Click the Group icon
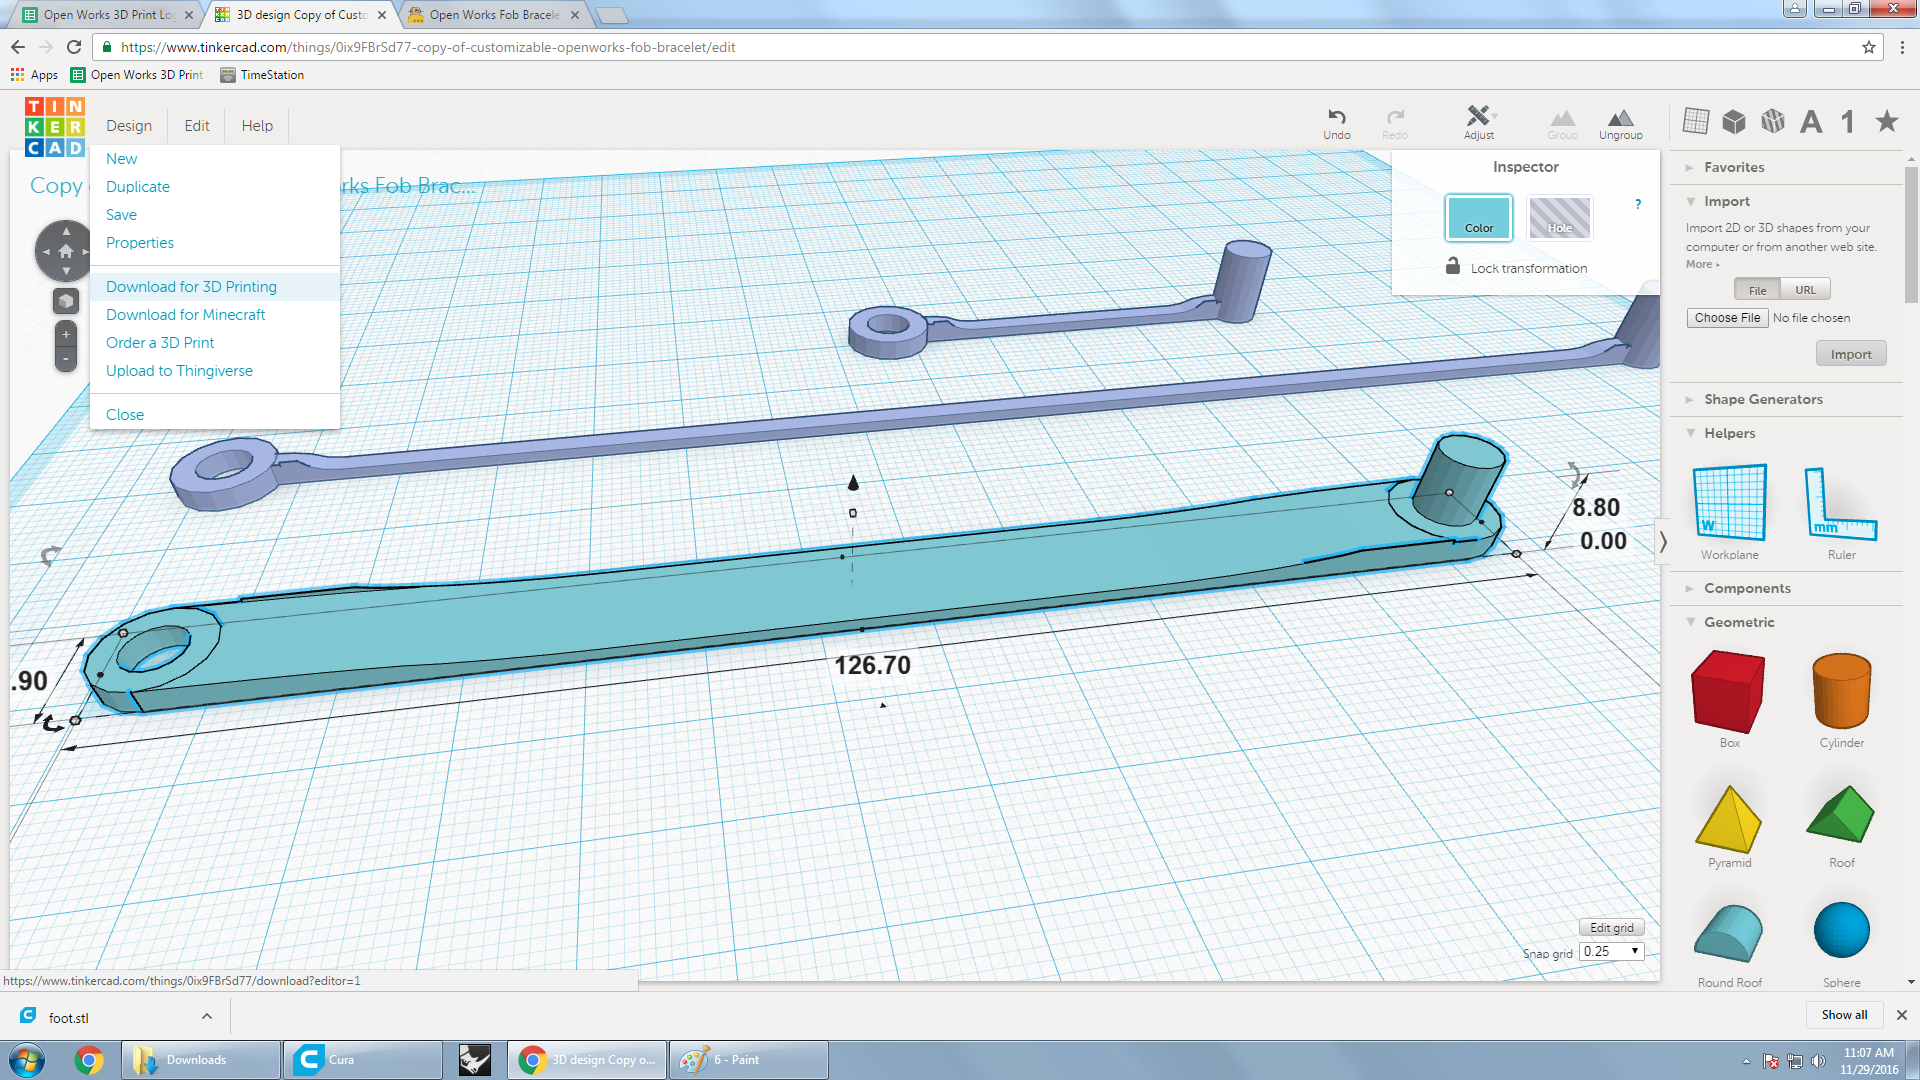Viewport: 1920px width, 1080px height. pyautogui.click(x=1563, y=123)
